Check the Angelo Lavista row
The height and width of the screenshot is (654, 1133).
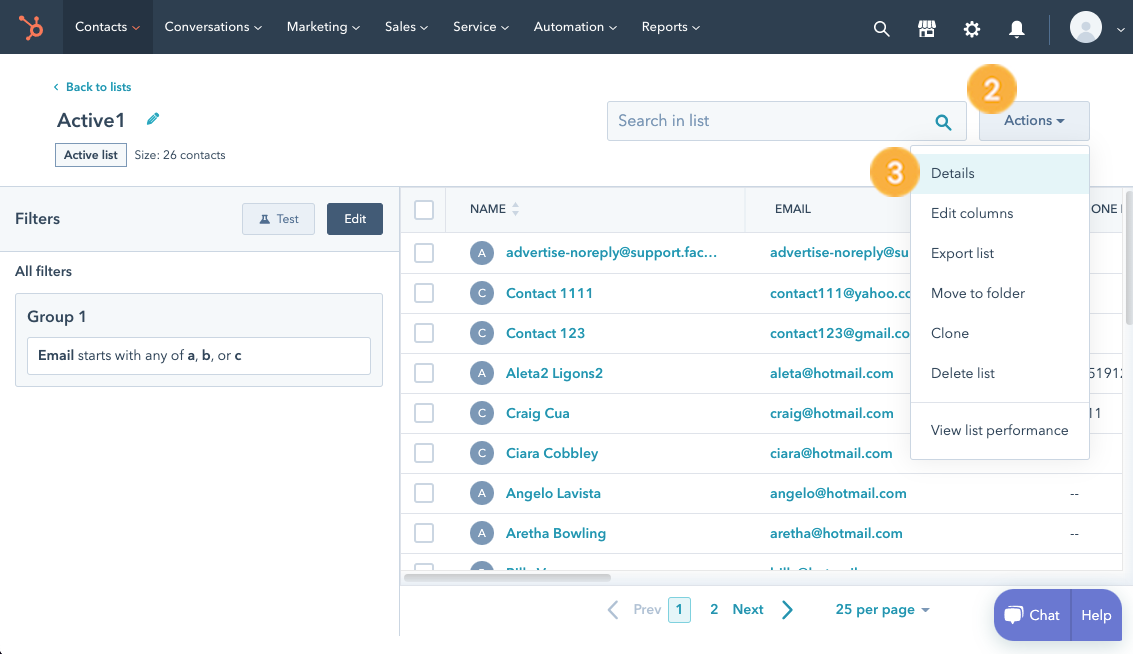point(424,493)
